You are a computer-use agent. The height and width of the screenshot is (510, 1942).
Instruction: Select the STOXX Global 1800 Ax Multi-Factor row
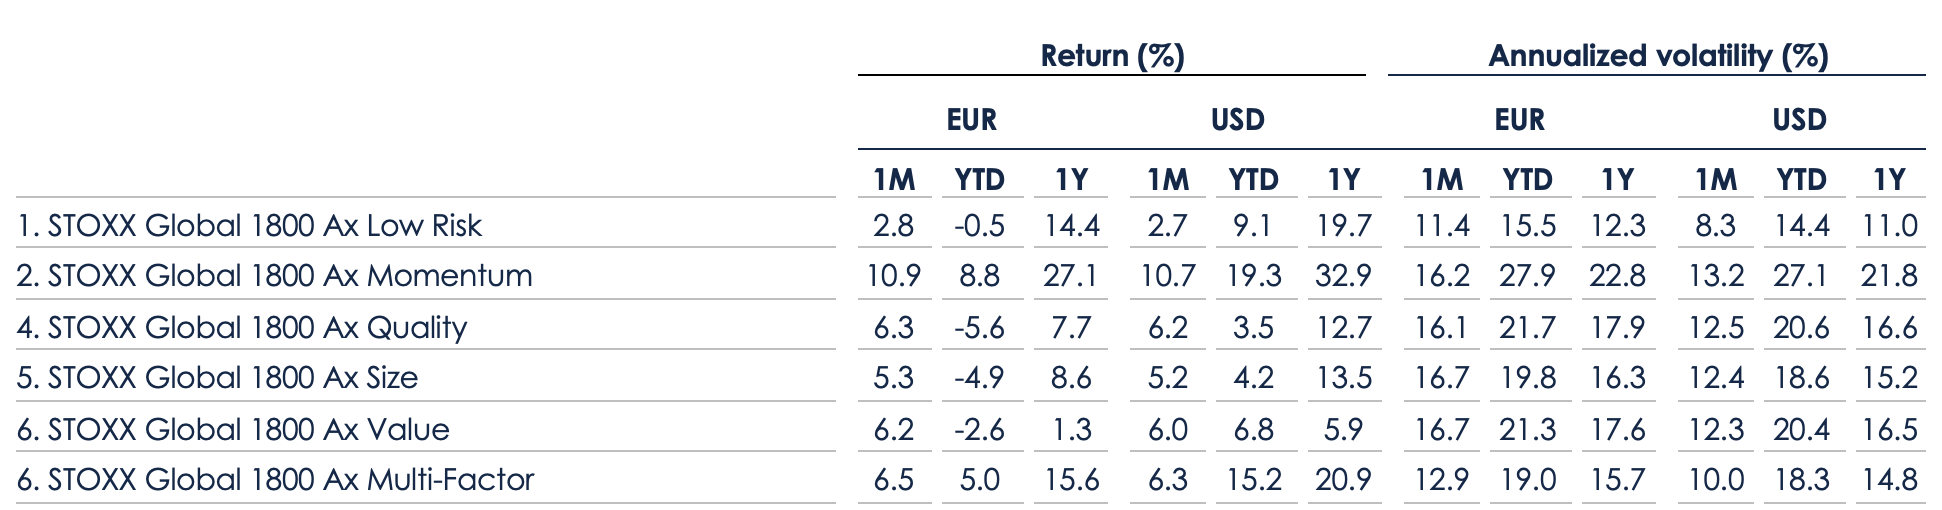[275, 480]
